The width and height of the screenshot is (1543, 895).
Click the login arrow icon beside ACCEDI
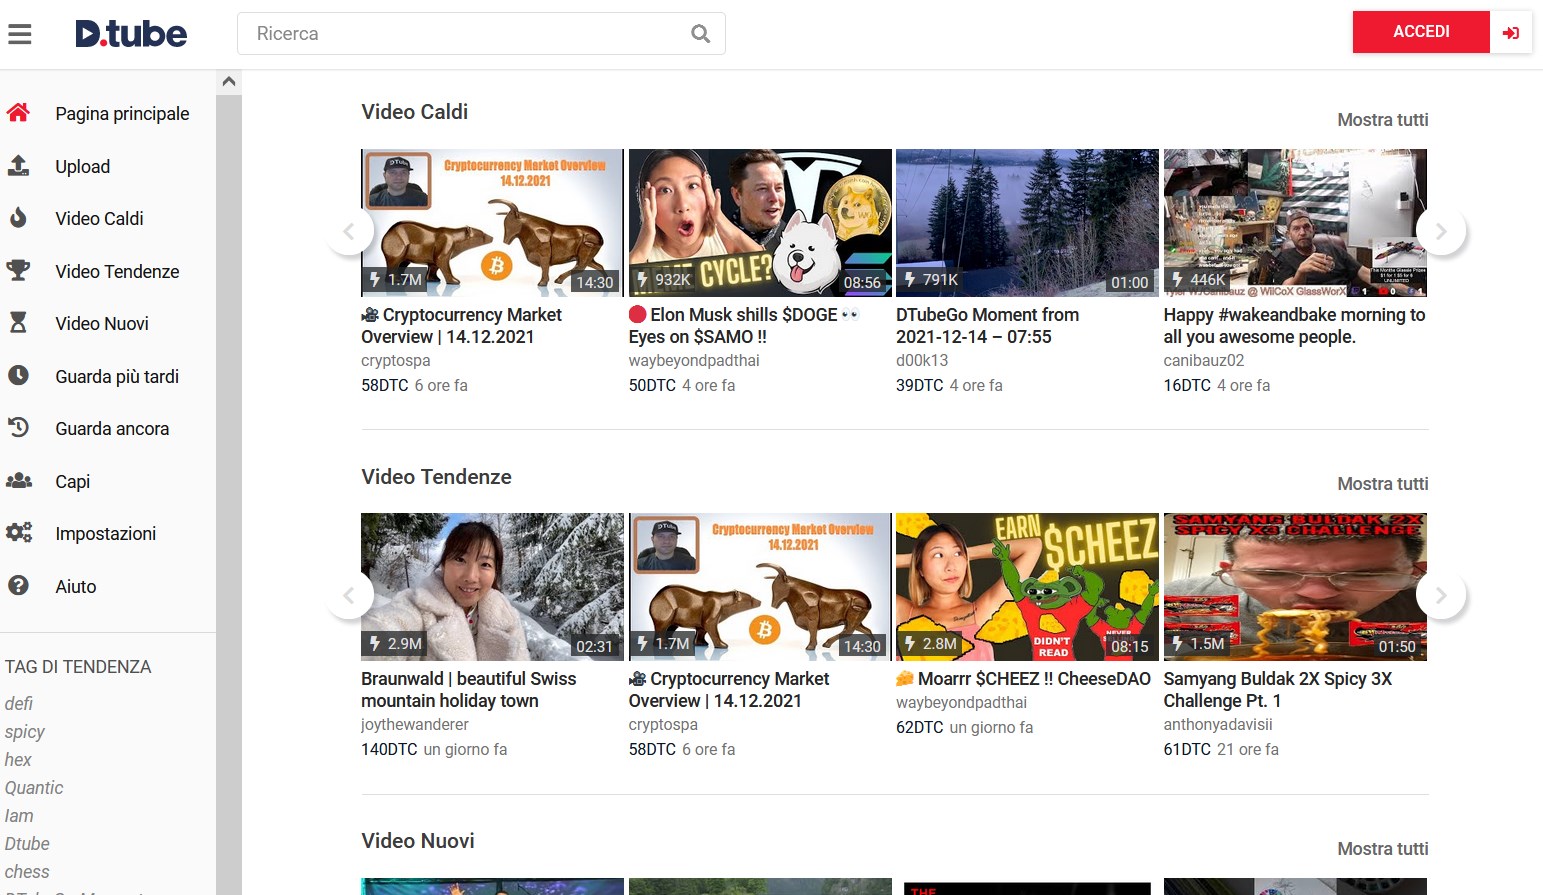click(1511, 32)
